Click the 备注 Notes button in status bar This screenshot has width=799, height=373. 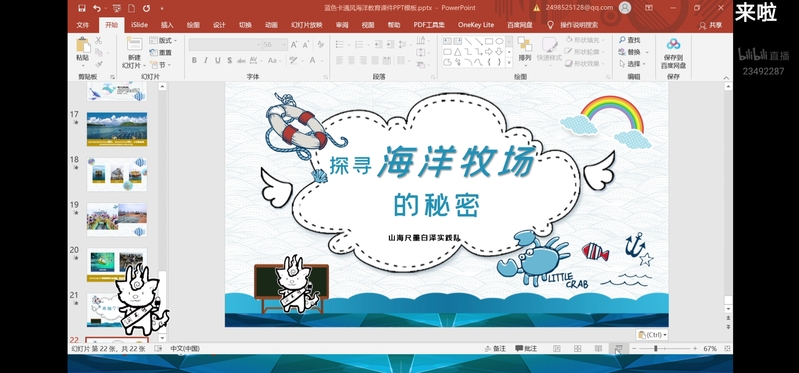(495, 349)
